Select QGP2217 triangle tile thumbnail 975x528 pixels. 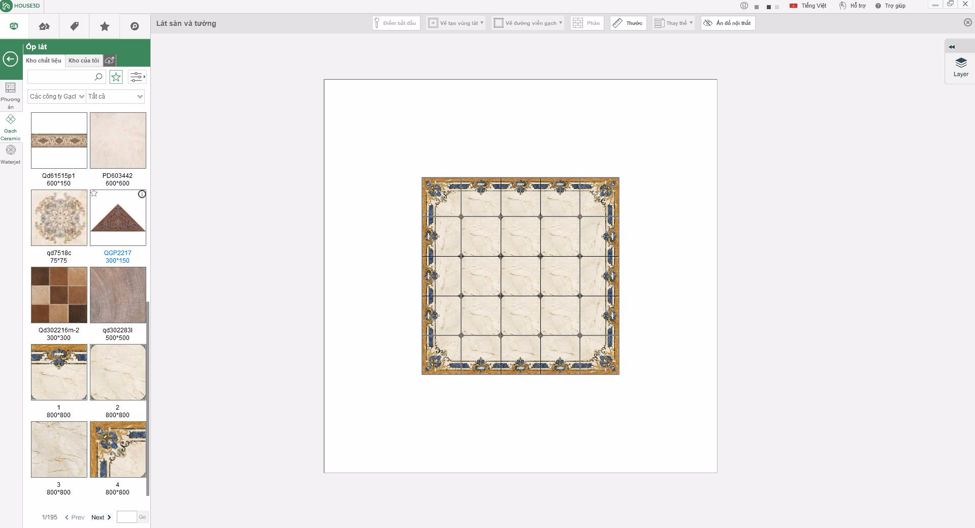coord(118,218)
